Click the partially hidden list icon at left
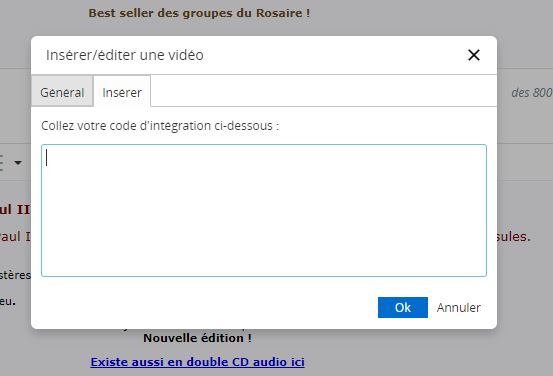 pyautogui.click(x=1, y=163)
